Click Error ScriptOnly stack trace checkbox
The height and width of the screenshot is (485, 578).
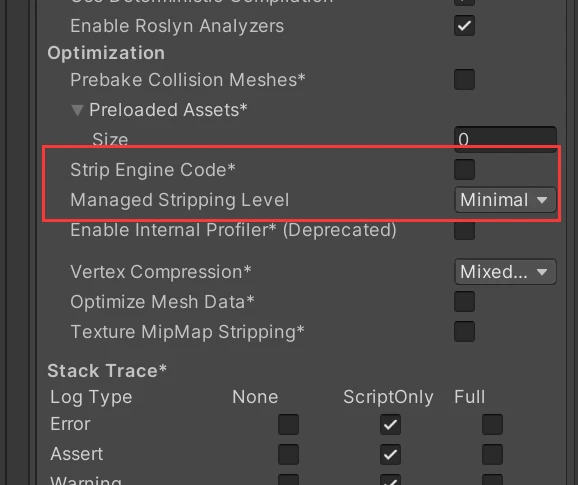[x=390, y=424]
